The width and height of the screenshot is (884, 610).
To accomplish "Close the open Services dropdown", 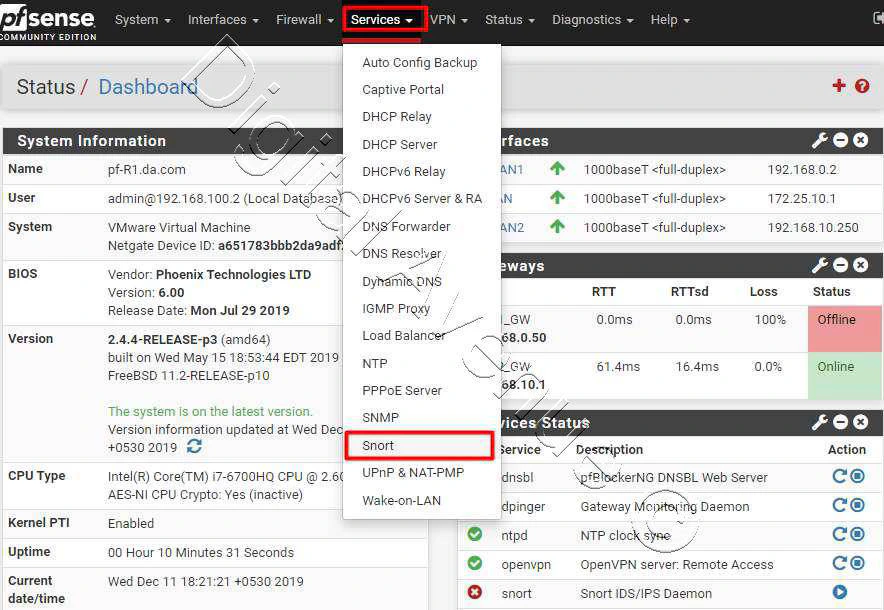I will [384, 20].
